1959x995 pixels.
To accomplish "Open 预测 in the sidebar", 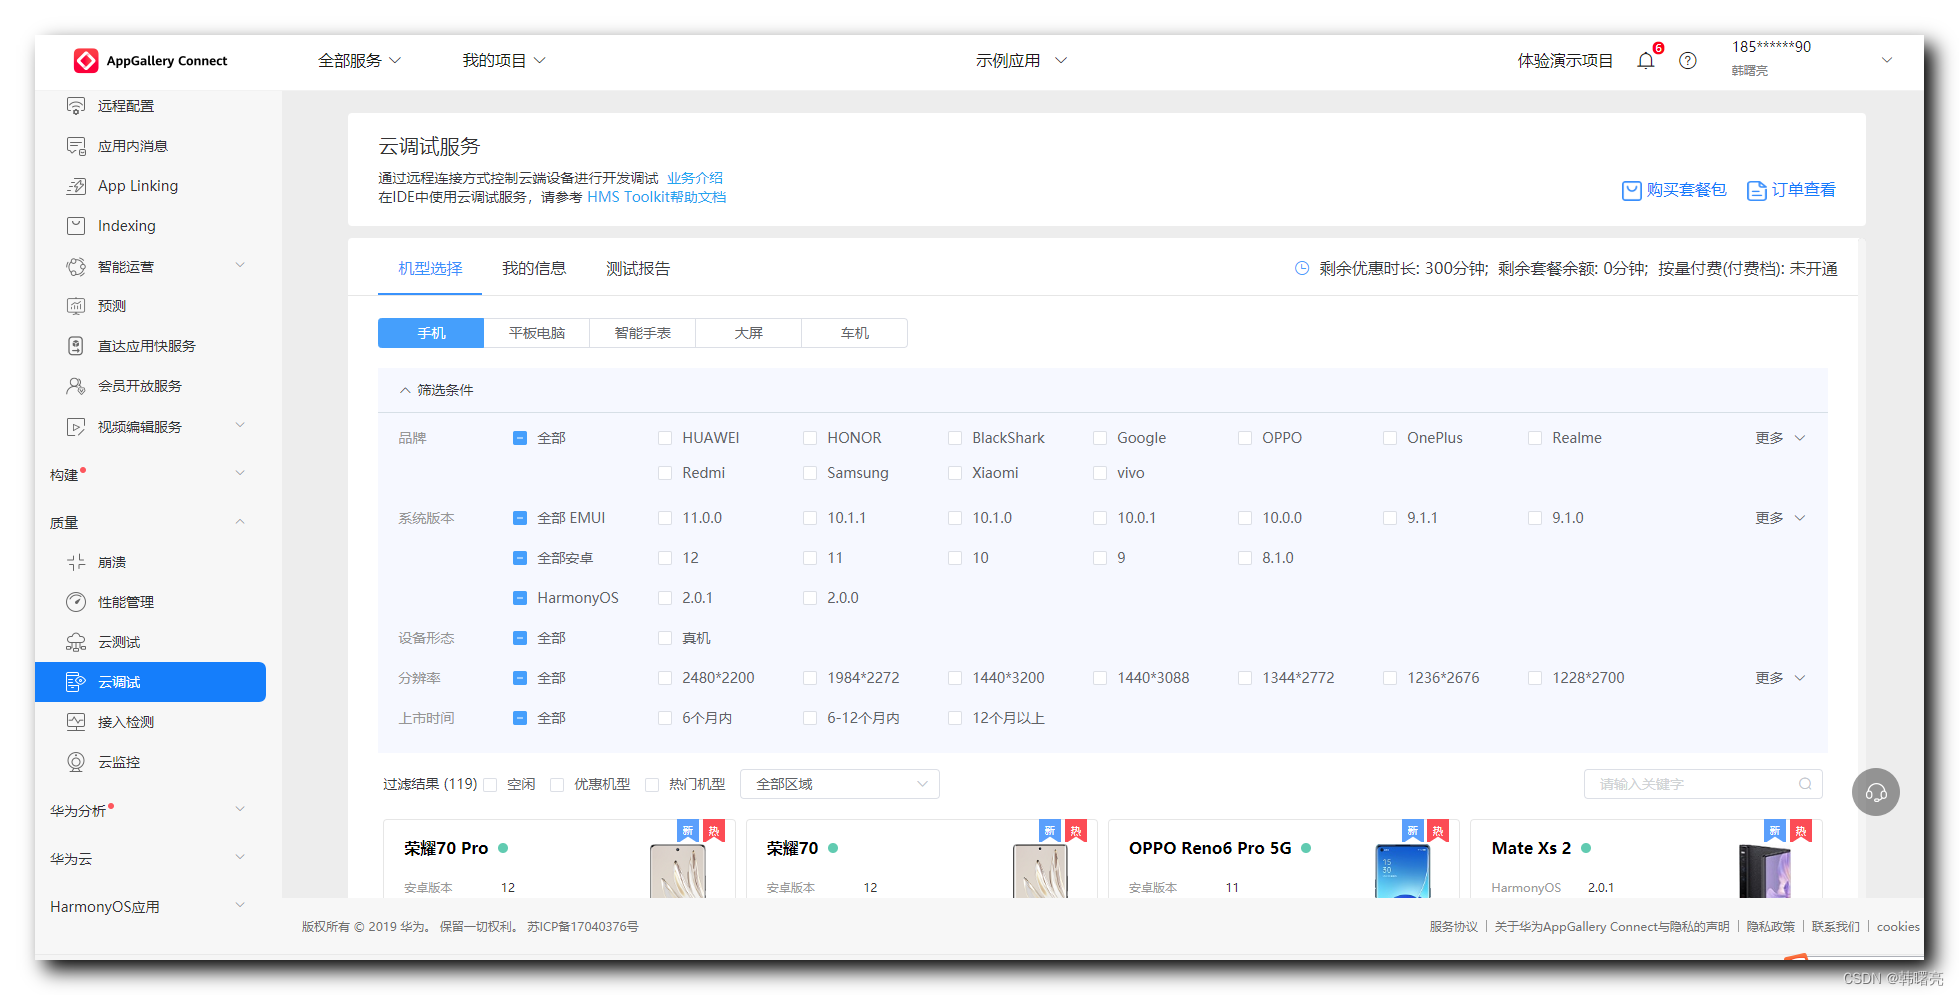I will point(112,306).
